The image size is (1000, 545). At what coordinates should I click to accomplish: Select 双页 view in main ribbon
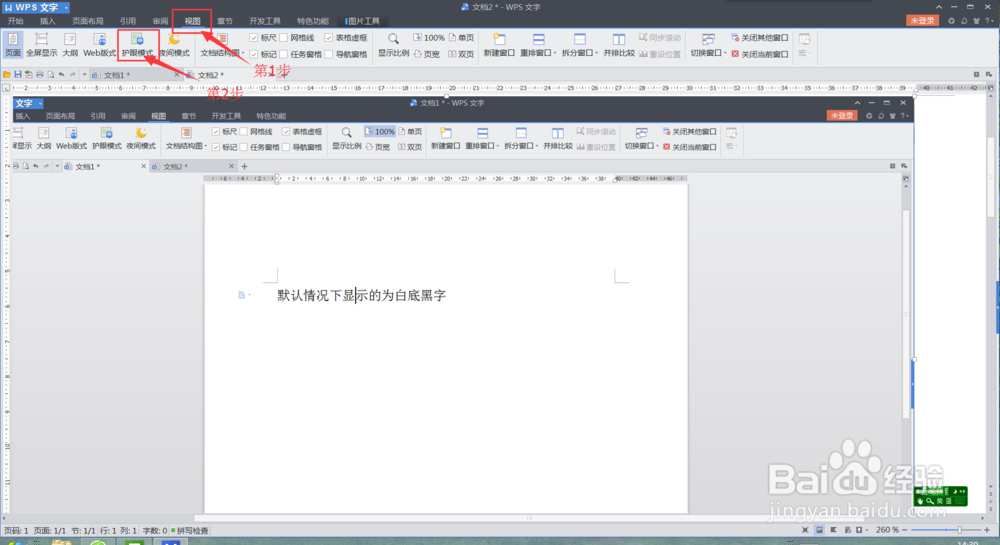pyautogui.click(x=461, y=54)
